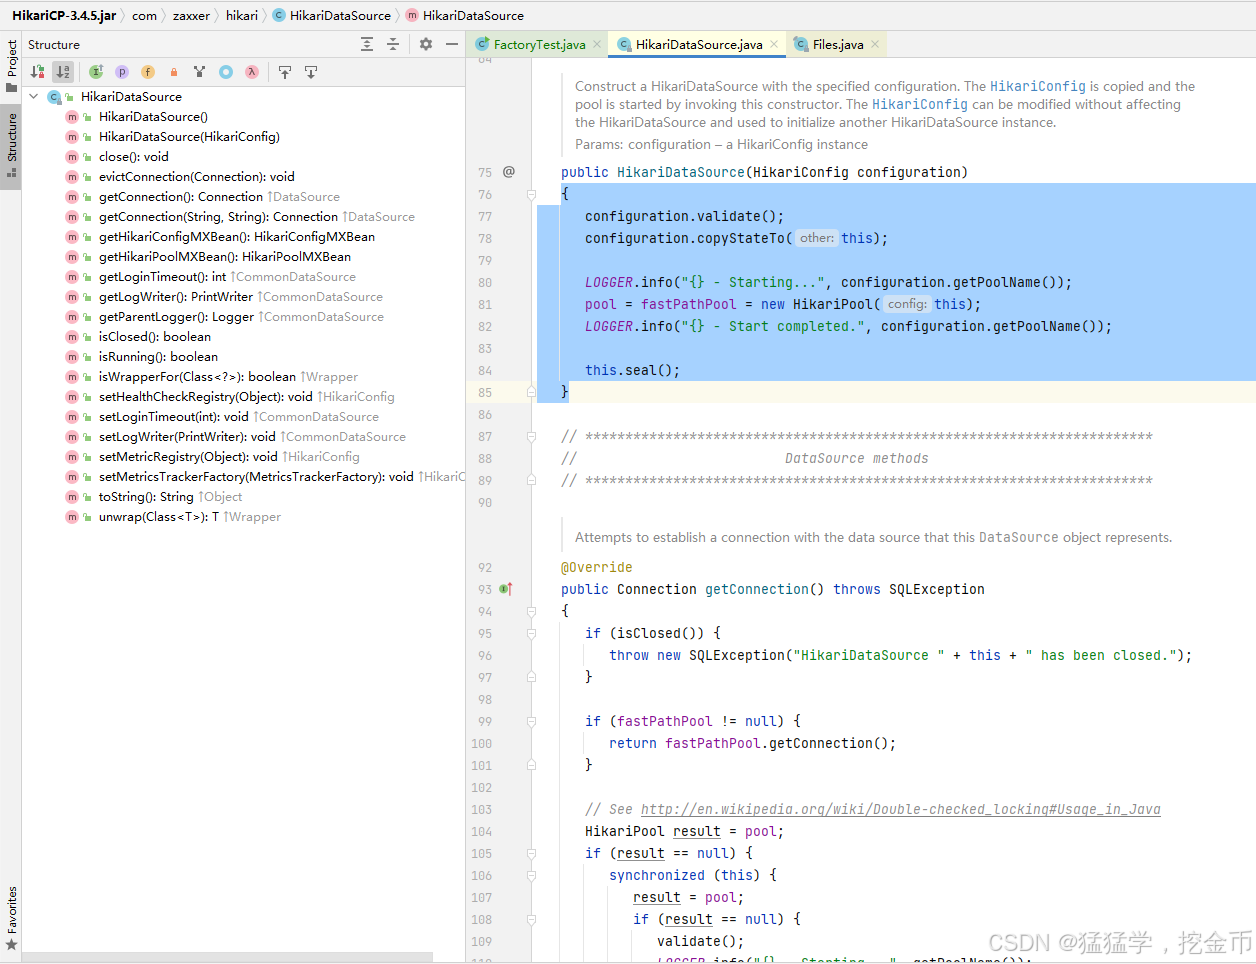The width and height of the screenshot is (1256, 964).
Task: Click the 'other:' inlay hint on line 78
Action: pyautogui.click(x=817, y=238)
